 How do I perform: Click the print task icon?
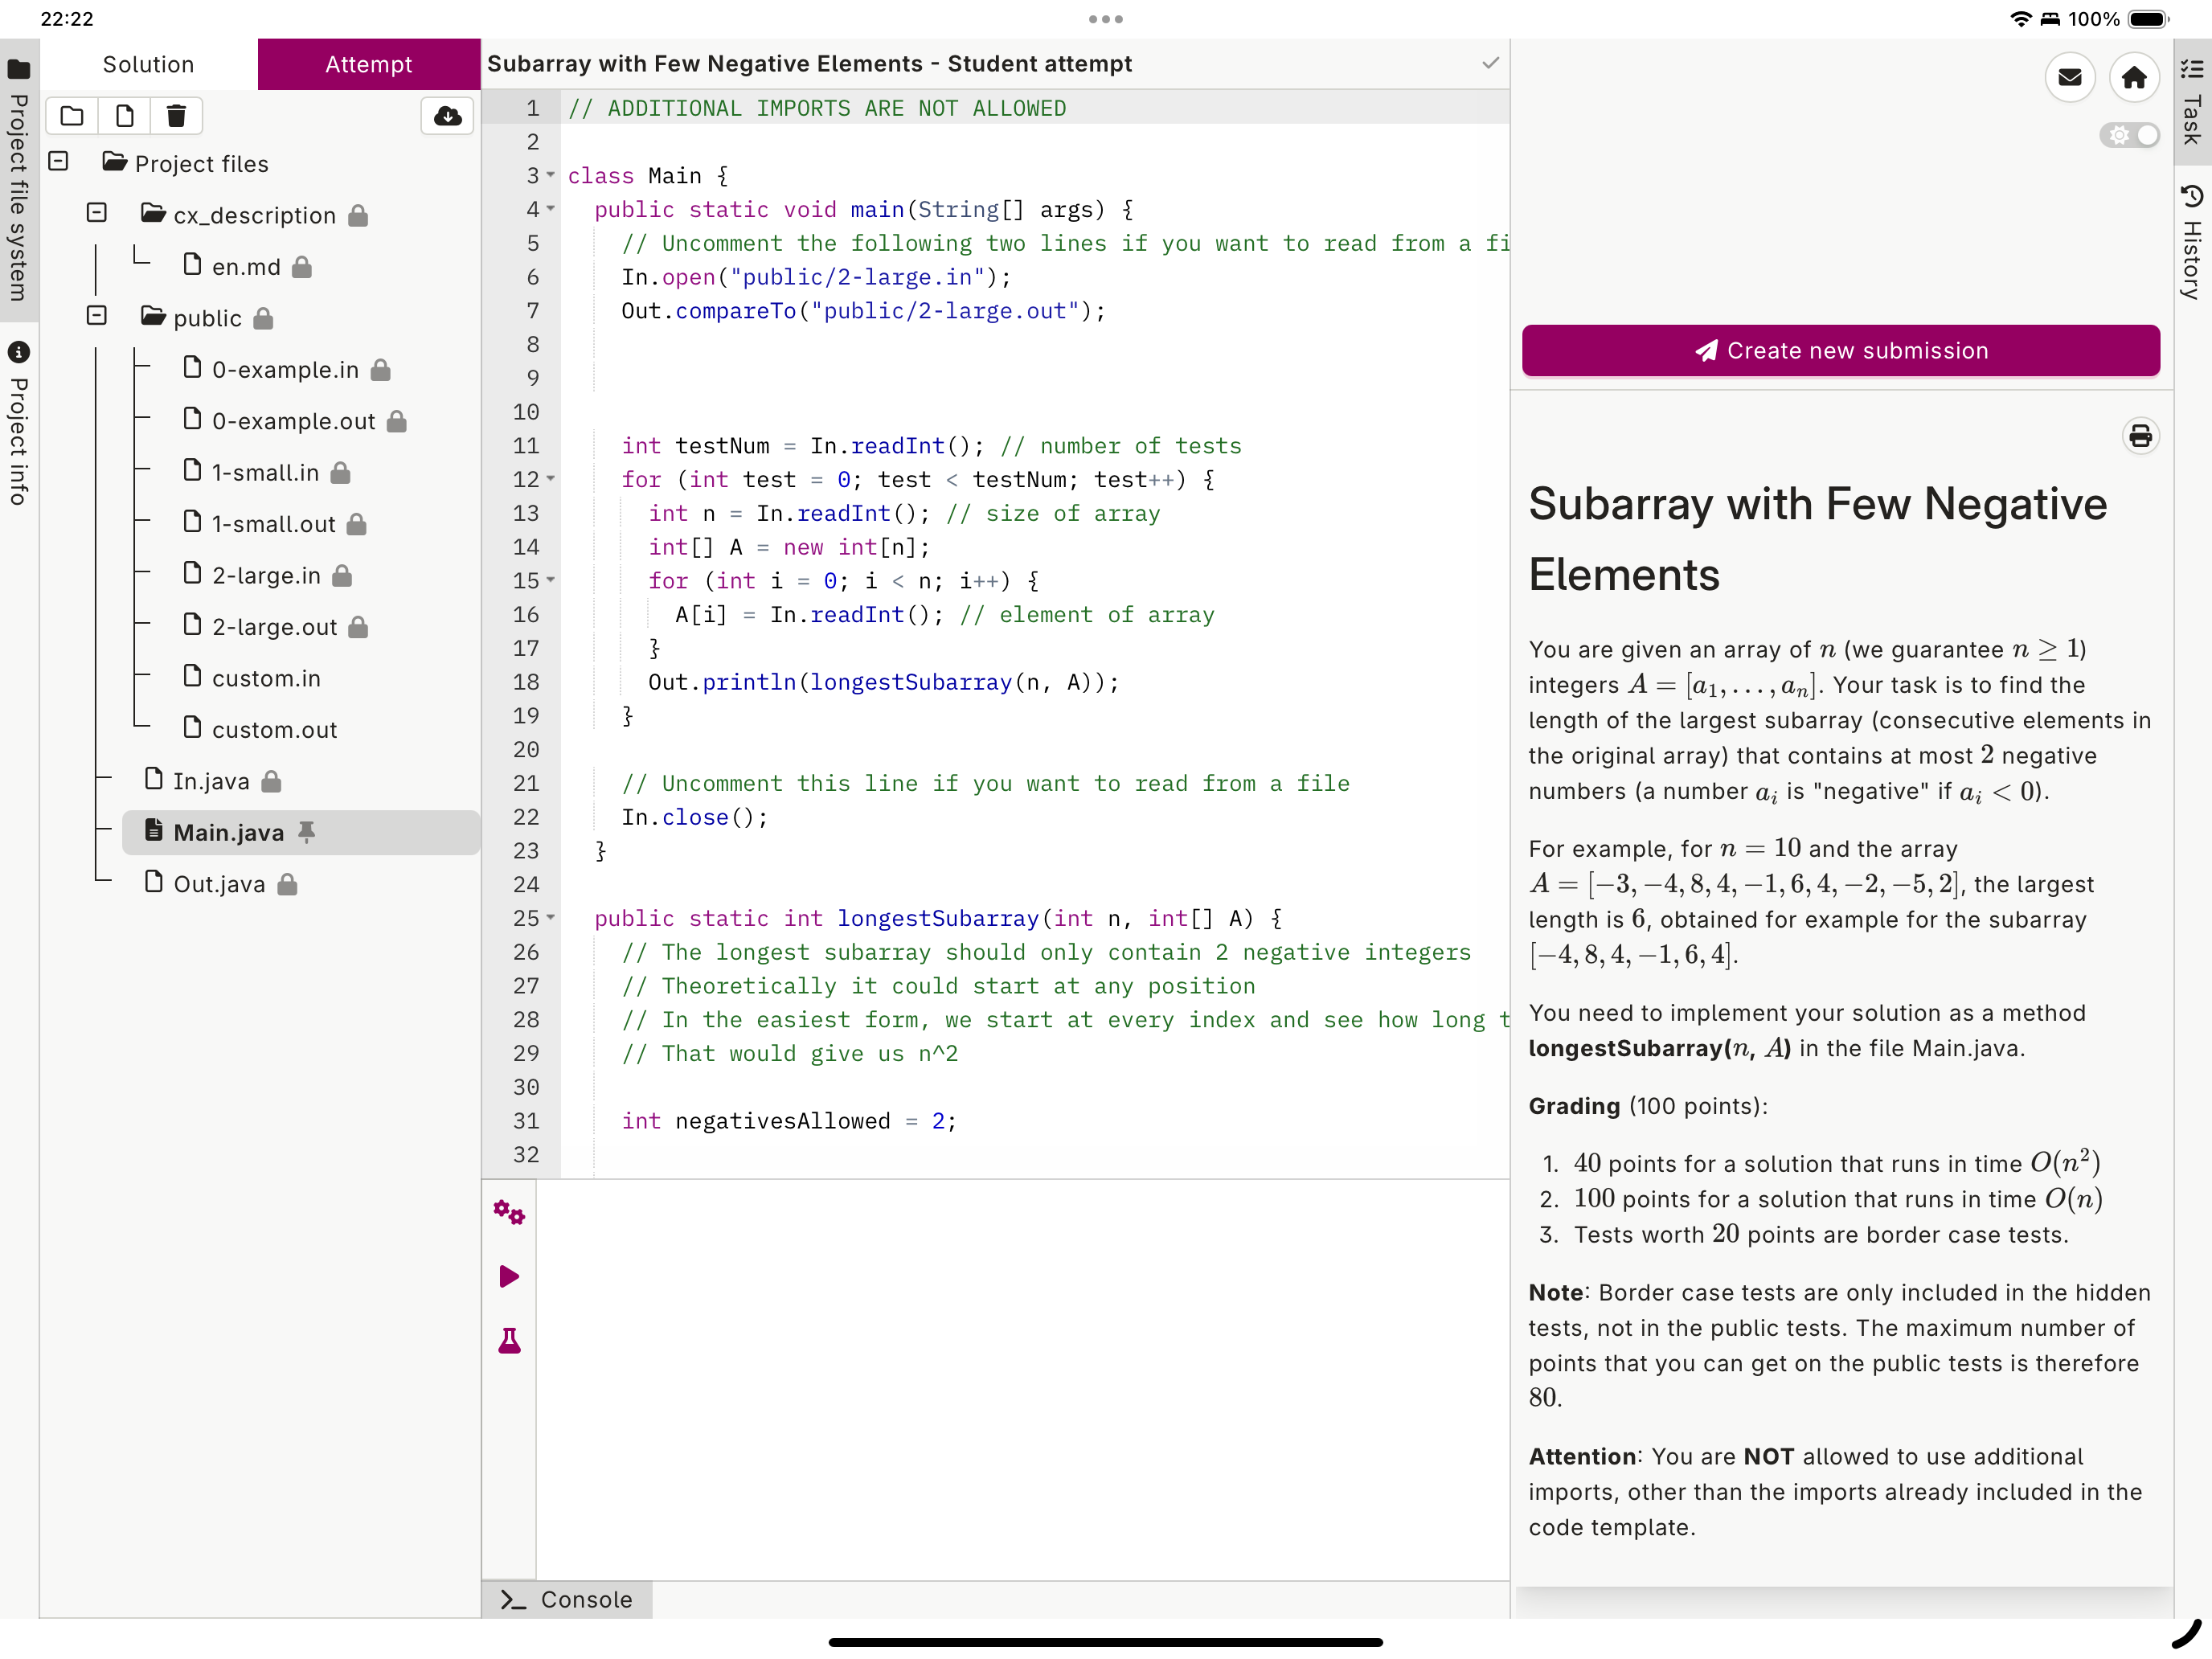click(x=2140, y=436)
